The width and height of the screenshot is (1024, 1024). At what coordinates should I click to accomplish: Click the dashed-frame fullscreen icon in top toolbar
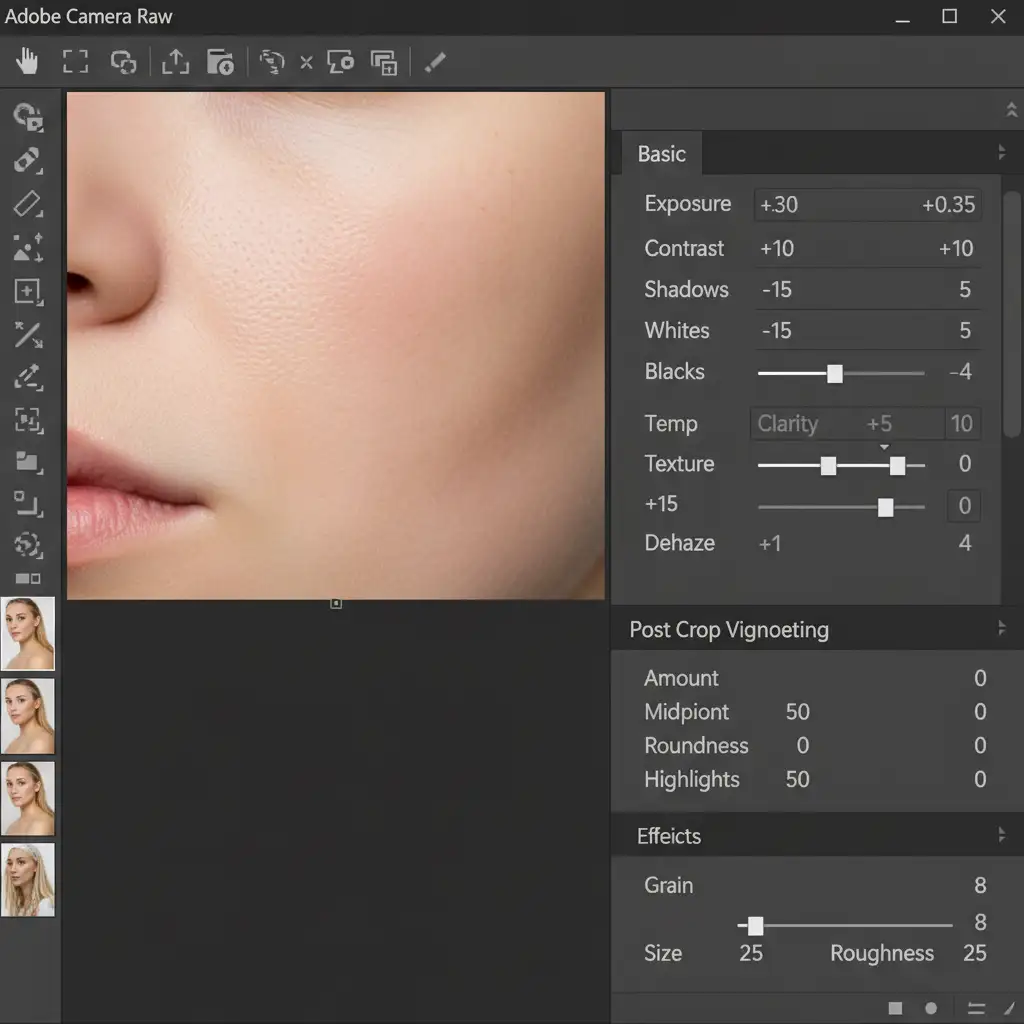point(76,62)
